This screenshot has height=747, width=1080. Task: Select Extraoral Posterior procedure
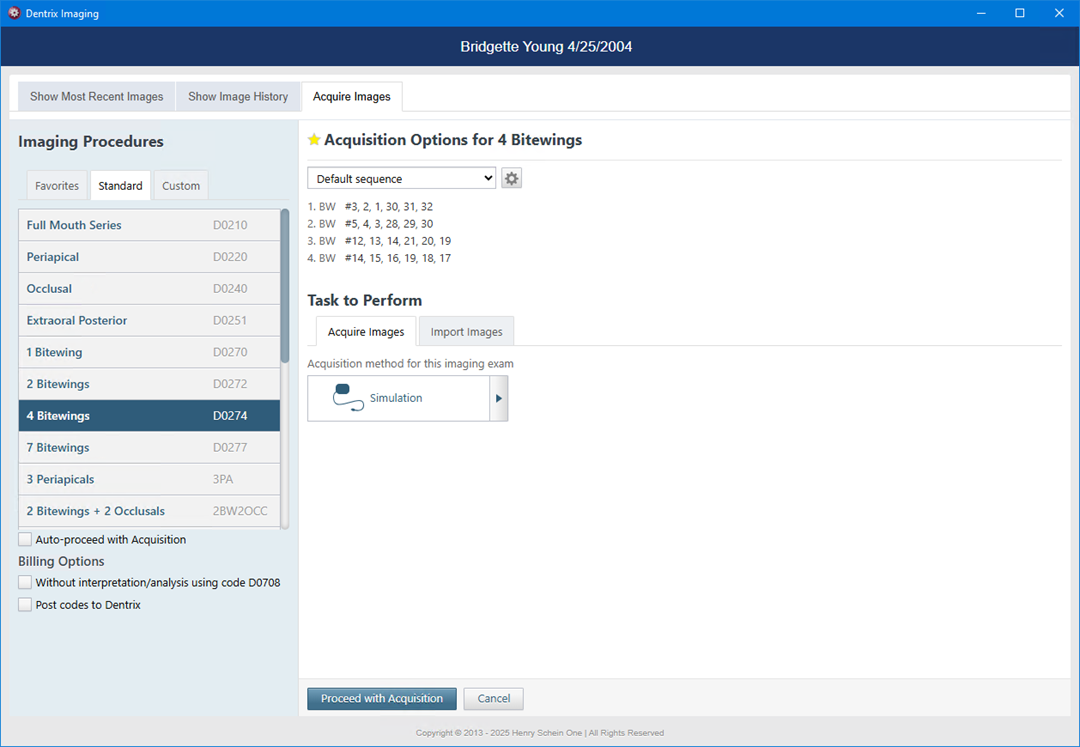149,320
